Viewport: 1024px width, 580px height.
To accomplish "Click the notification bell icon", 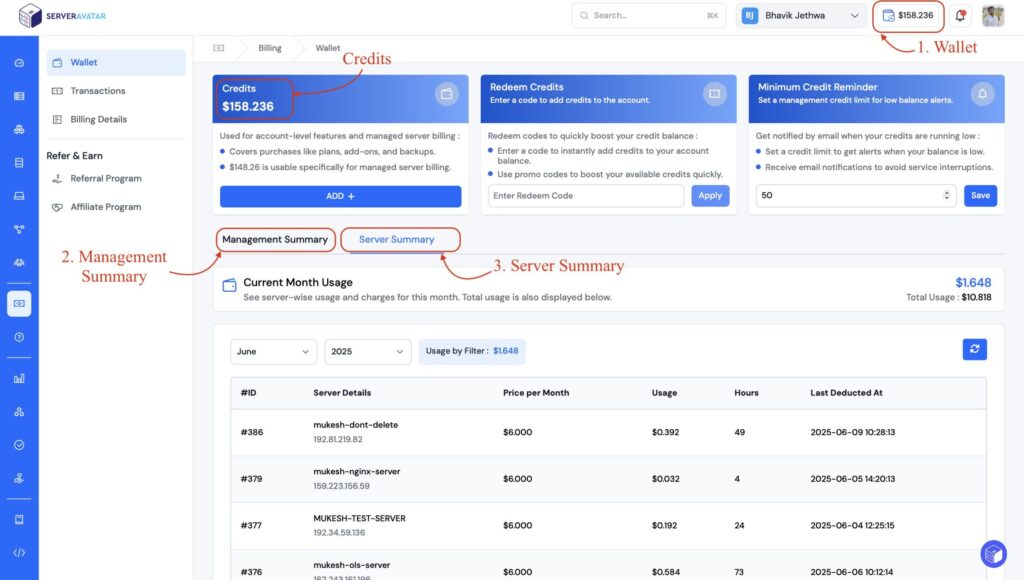I will (960, 16).
